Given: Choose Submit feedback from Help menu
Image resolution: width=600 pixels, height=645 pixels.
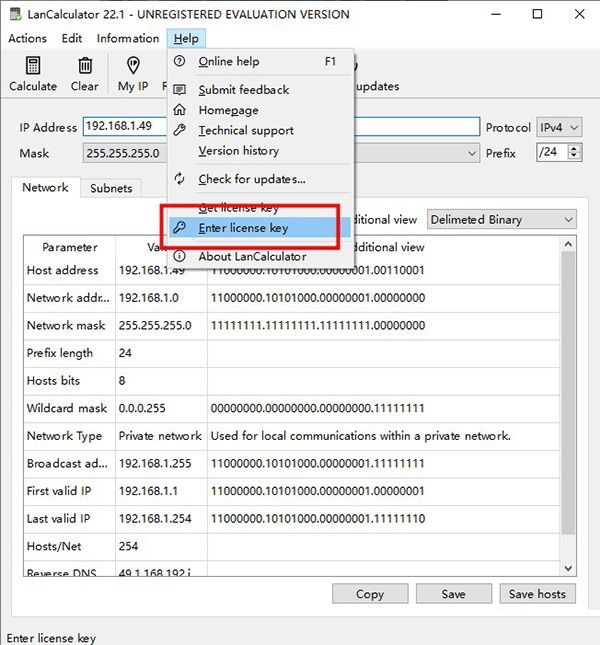Looking at the screenshot, I should [x=260, y=90].
